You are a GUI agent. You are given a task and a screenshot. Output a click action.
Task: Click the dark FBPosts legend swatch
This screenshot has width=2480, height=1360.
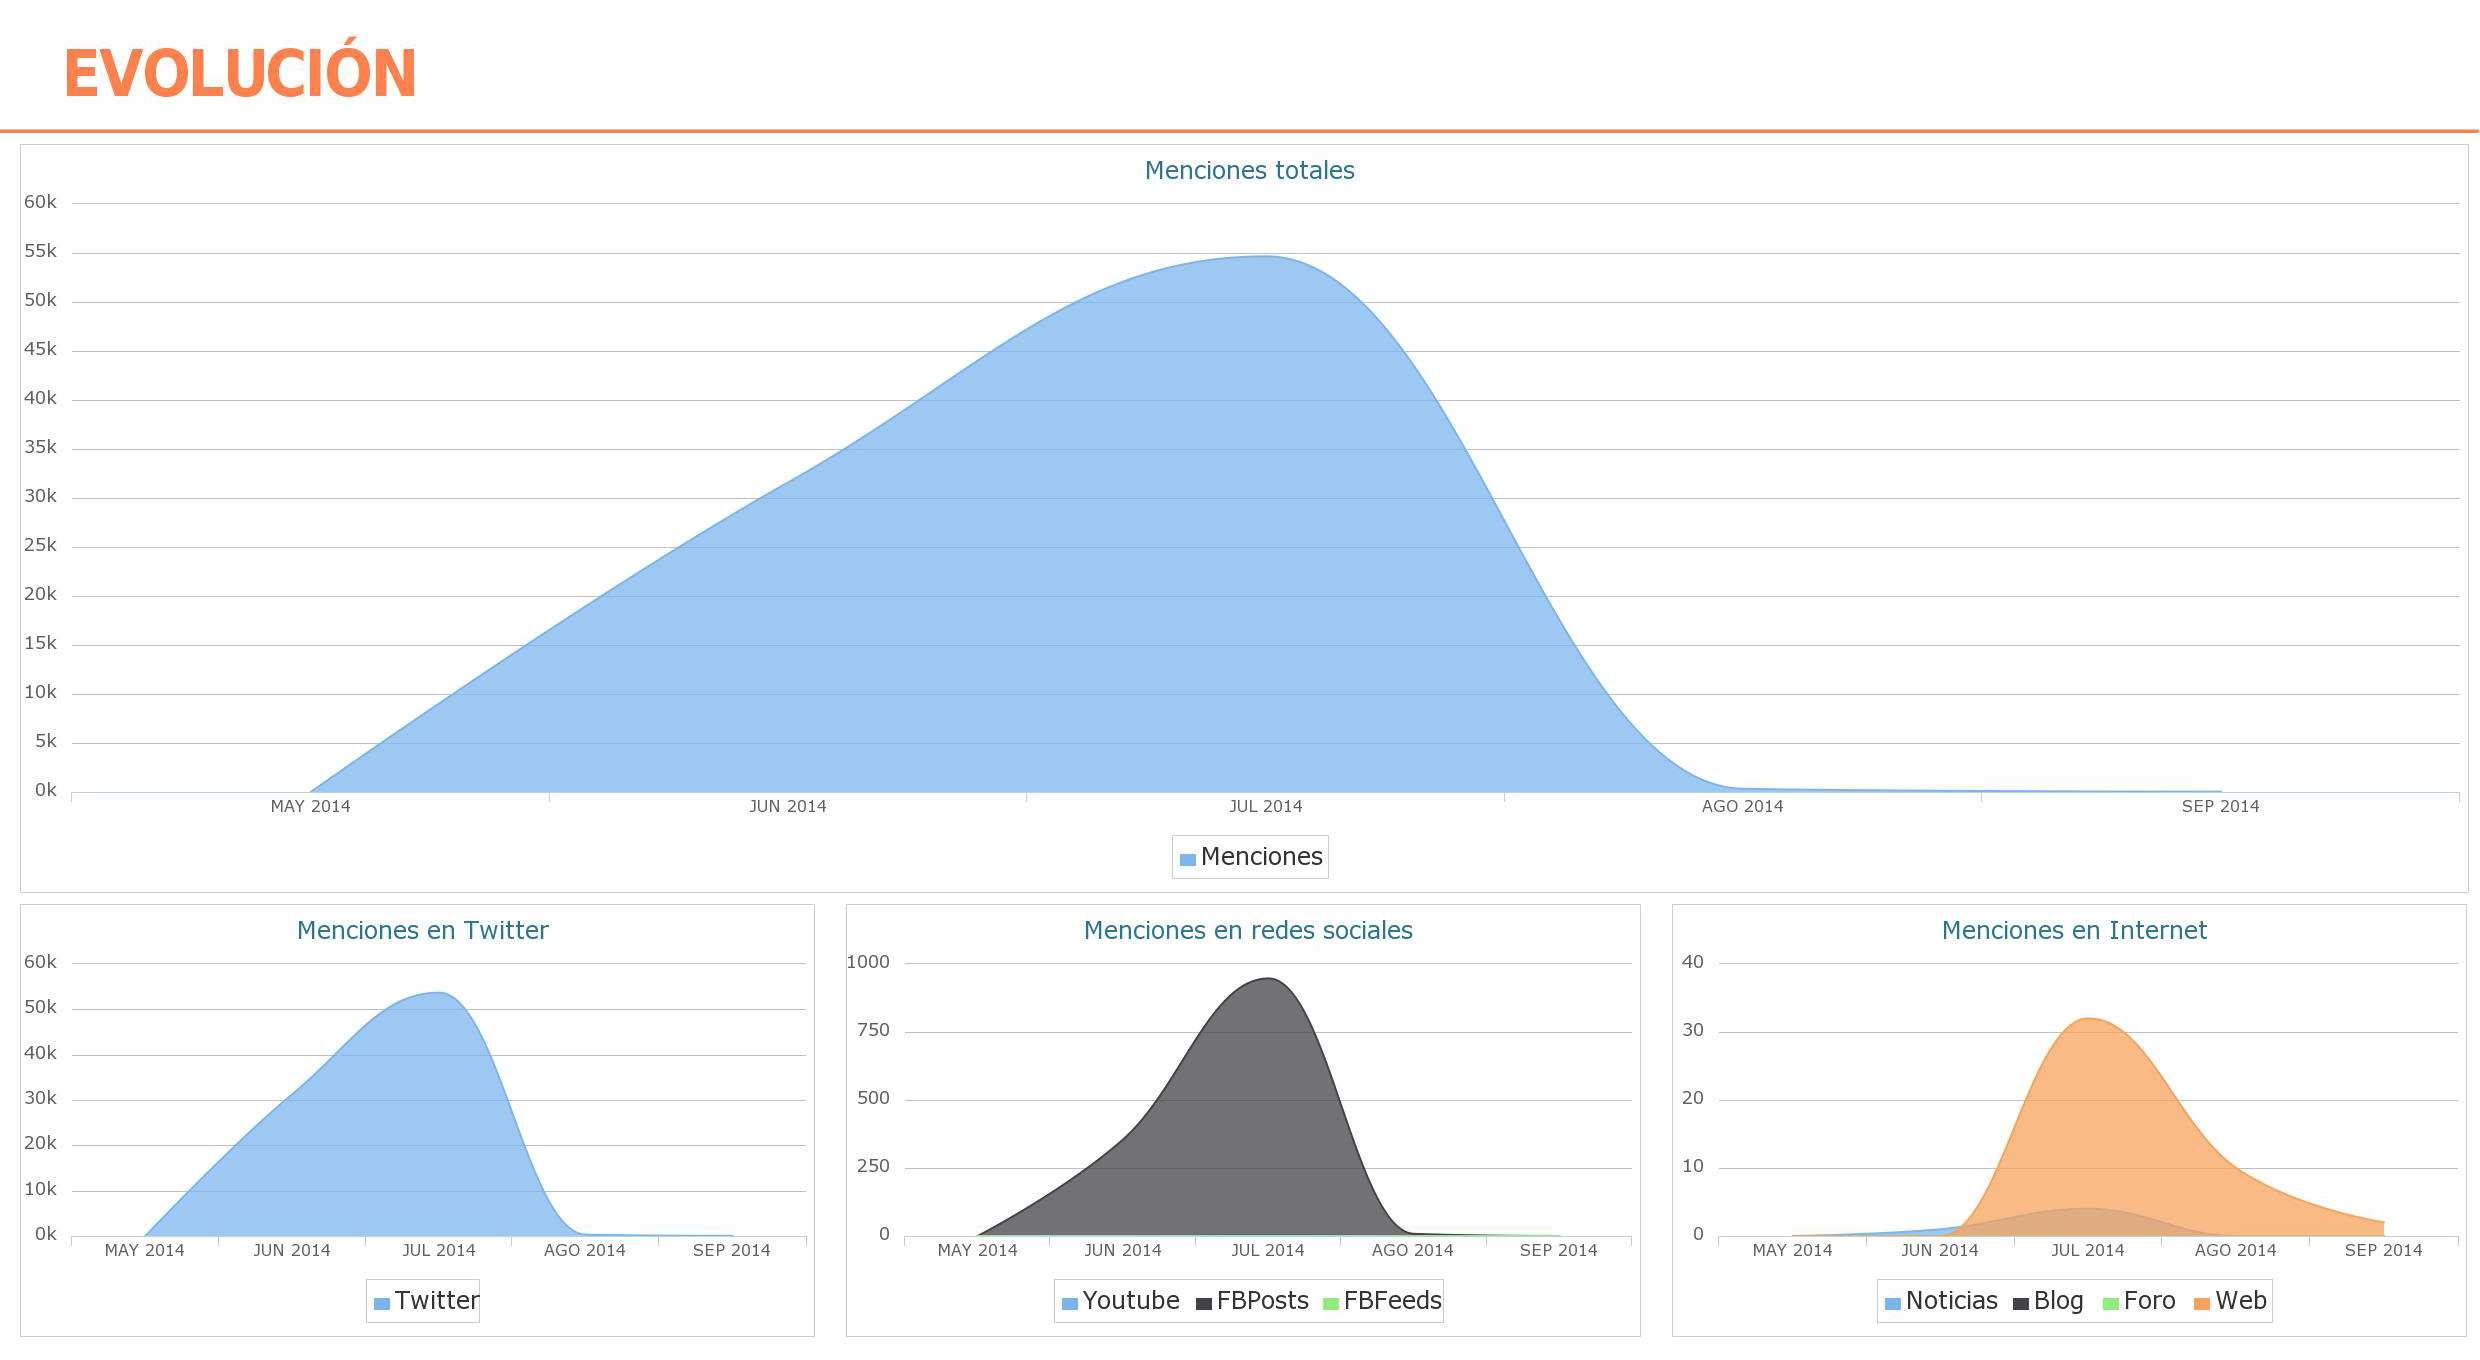(1204, 1304)
